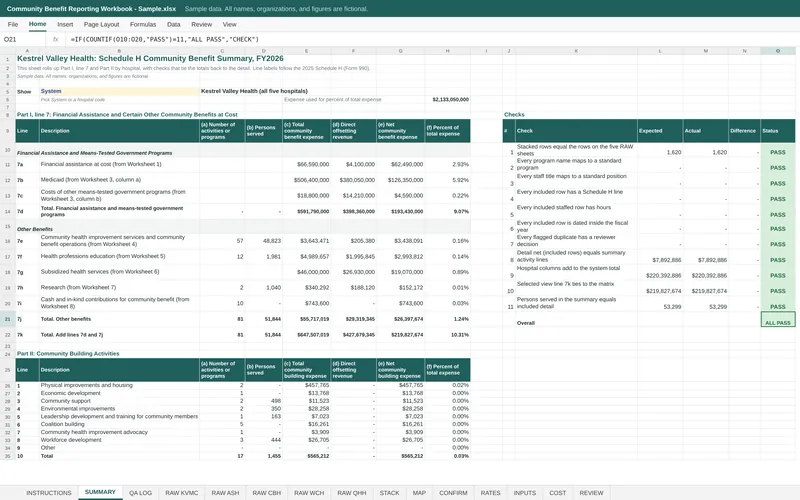This screenshot has height=500, width=800.
Task: Open the Page Layout tab
Action: [x=101, y=24]
